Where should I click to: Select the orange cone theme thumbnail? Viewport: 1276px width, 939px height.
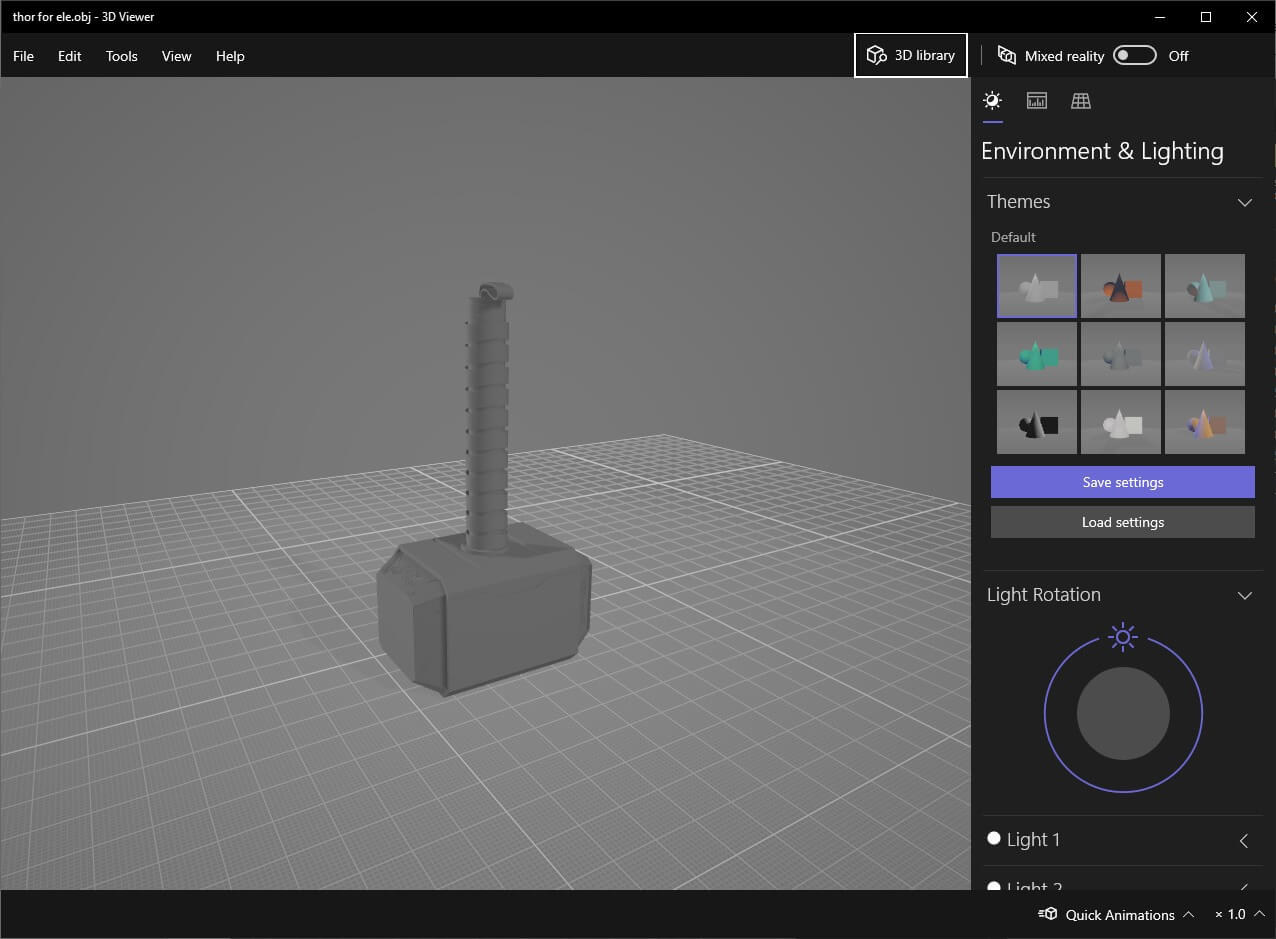pyautogui.click(x=1121, y=286)
